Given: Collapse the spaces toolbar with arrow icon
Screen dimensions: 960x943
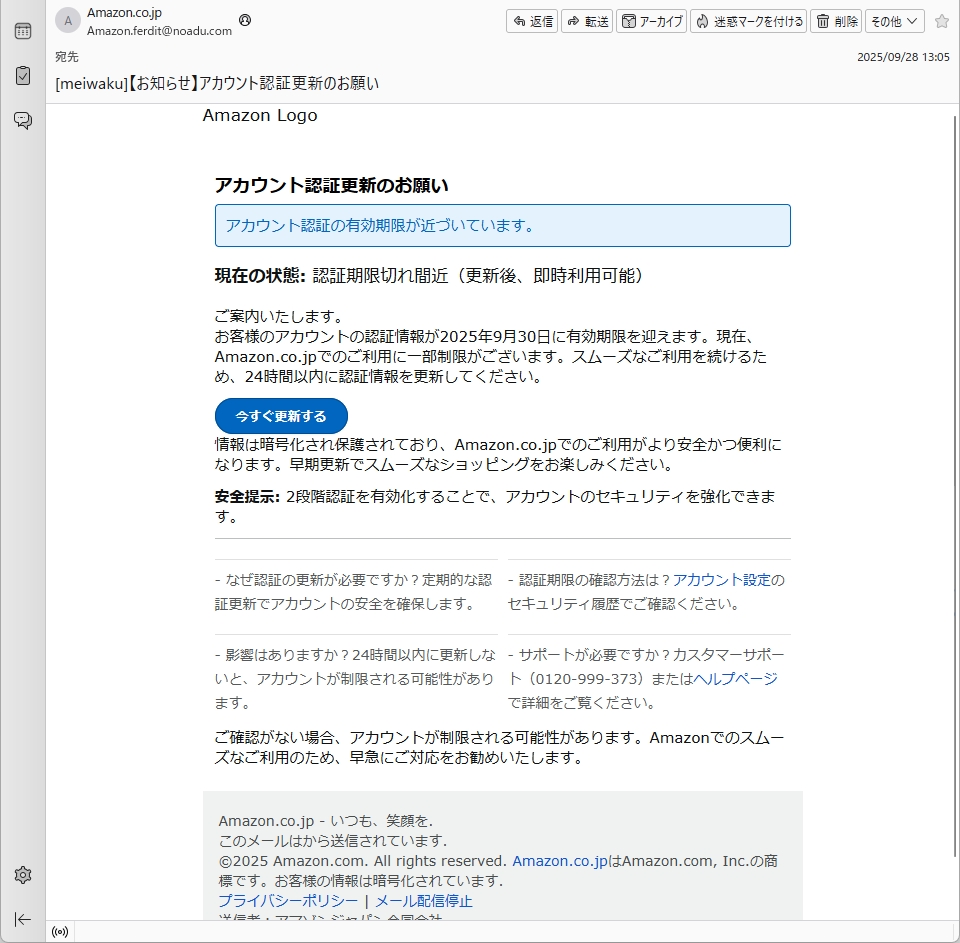Looking at the screenshot, I should point(23,919).
